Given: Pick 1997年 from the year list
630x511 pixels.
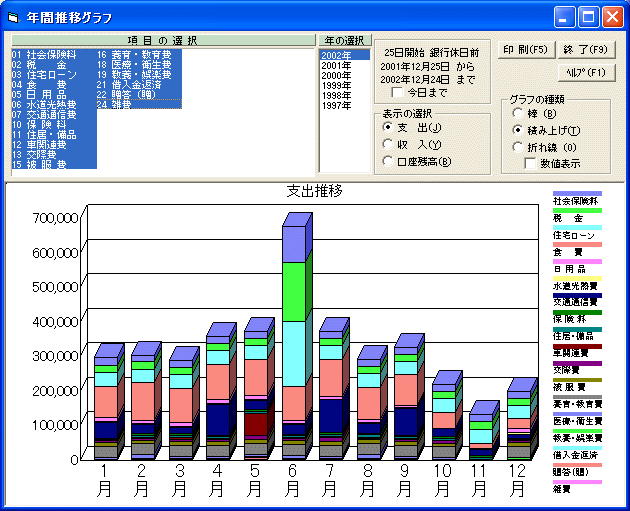Looking at the screenshot, I should click(x=336, y=105).
